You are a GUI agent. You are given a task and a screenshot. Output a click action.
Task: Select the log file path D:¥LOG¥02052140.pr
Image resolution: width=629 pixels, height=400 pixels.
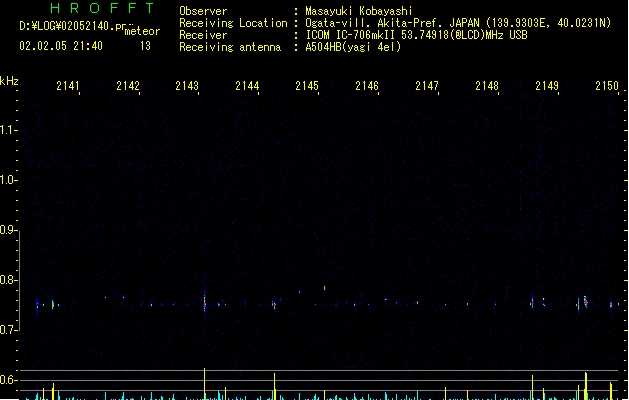pyautogui.click(x=73, y=26)
